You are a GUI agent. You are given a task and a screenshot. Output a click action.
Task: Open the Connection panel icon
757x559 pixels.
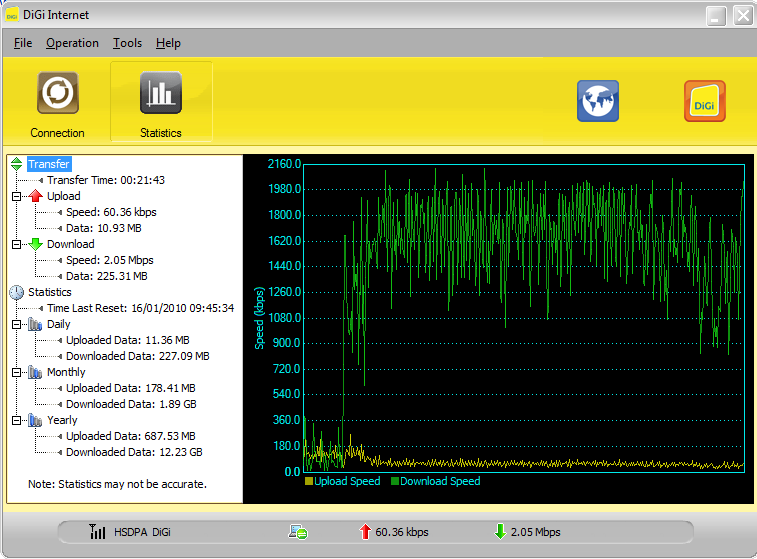coord(57,94)
